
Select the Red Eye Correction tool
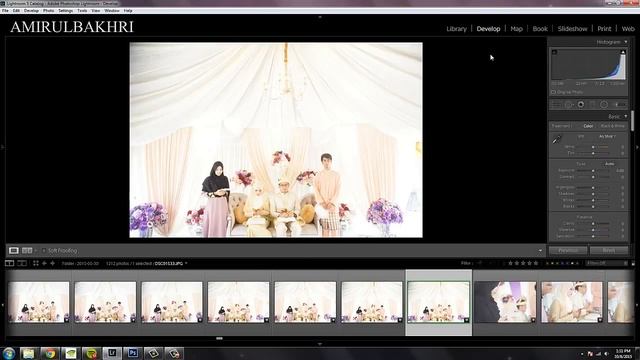(x=580, y=105)
